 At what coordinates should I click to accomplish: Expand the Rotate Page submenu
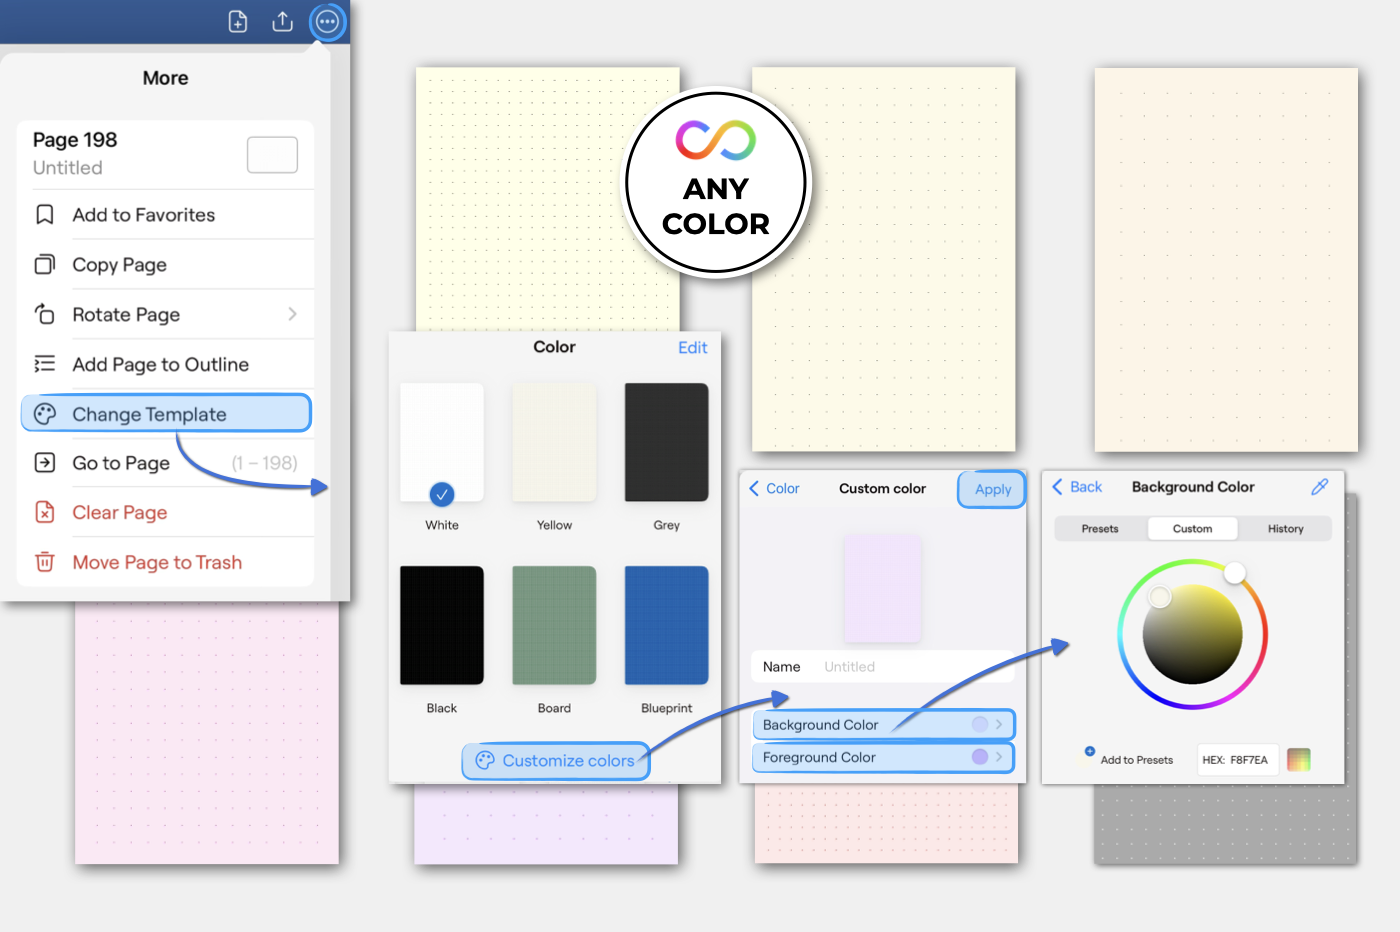tap(292, 314)
